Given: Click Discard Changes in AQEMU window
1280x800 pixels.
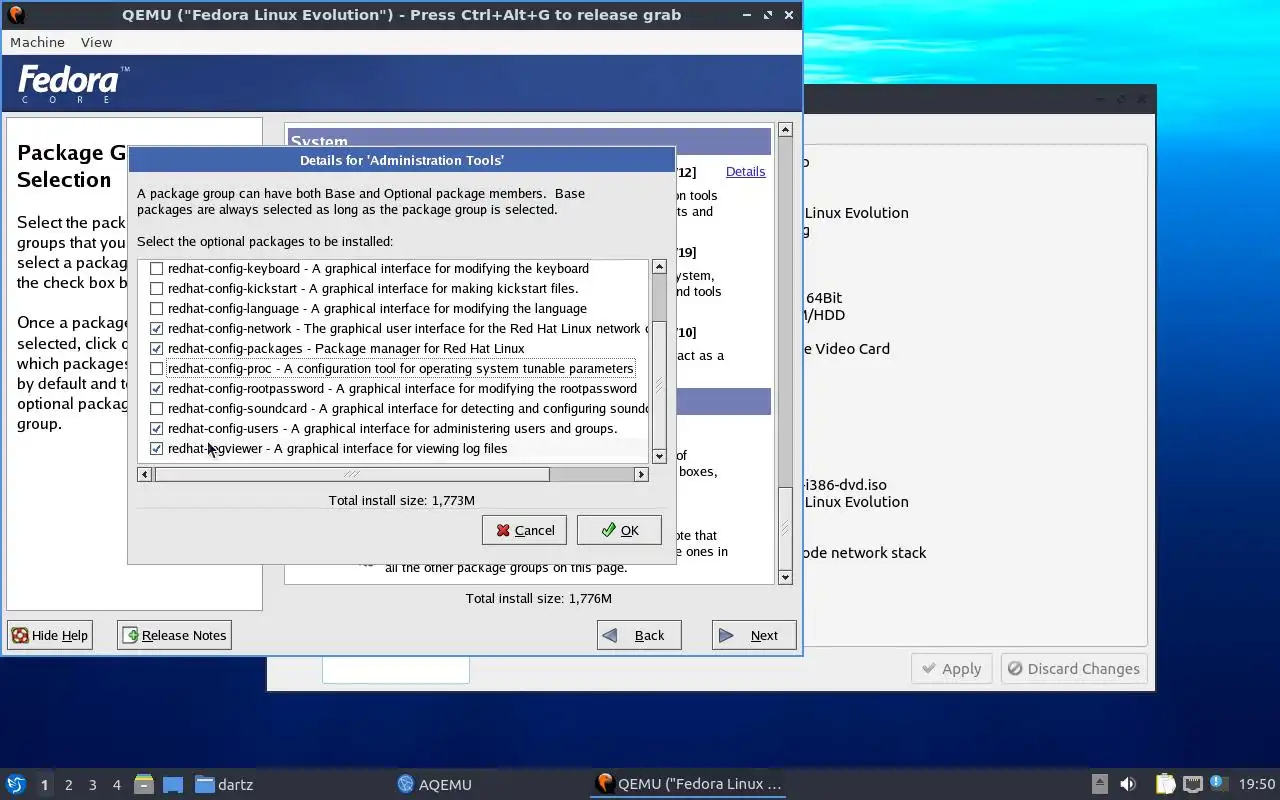Looking at the screenshot, I should click(1073, 669).
